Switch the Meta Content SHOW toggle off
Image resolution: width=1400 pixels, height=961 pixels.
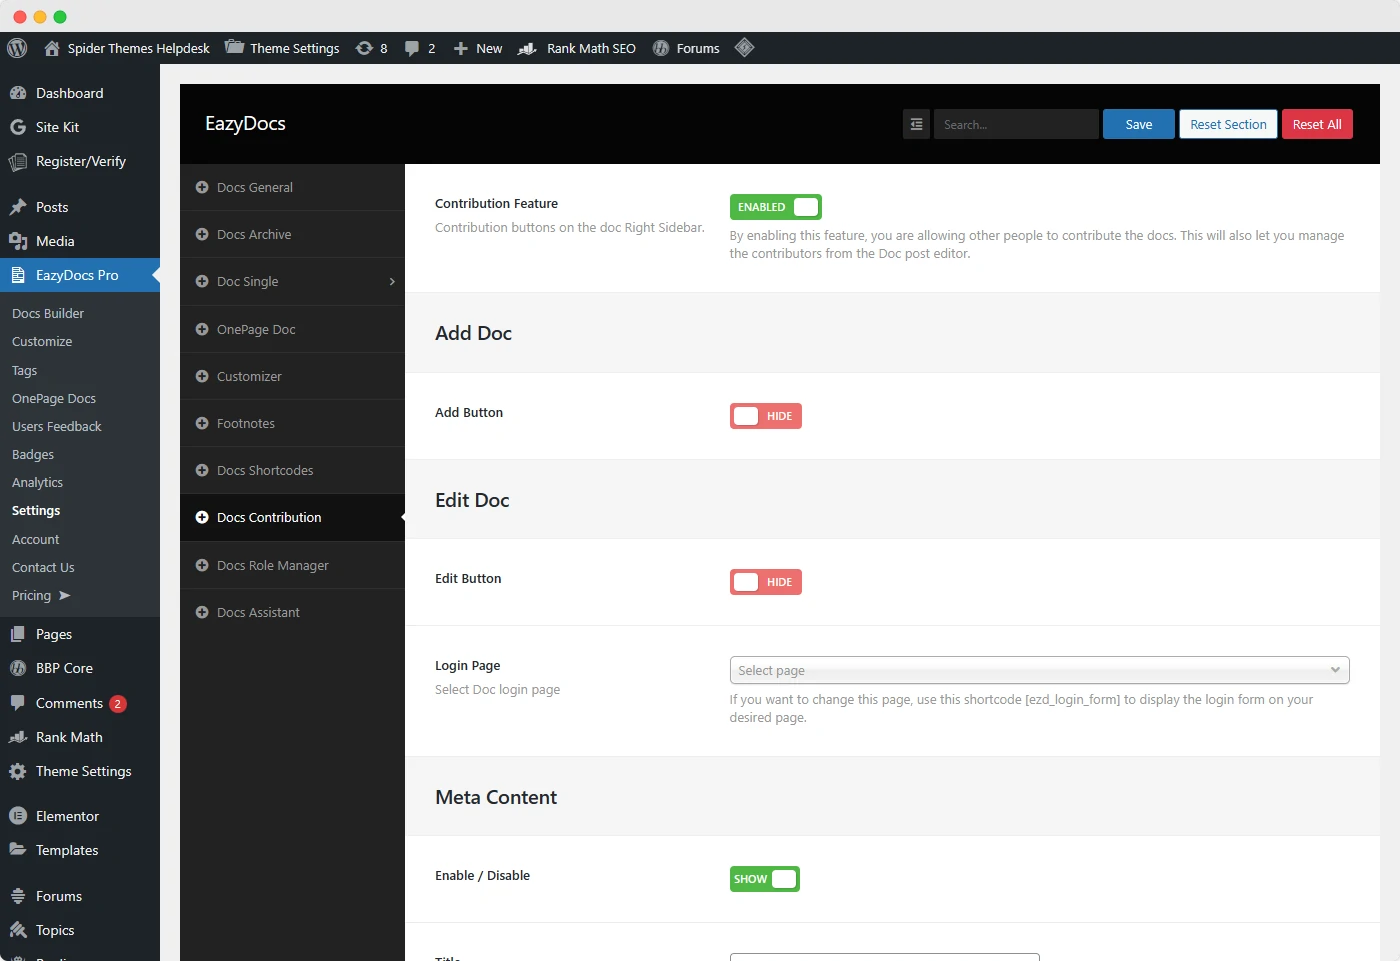coord(764,879)
